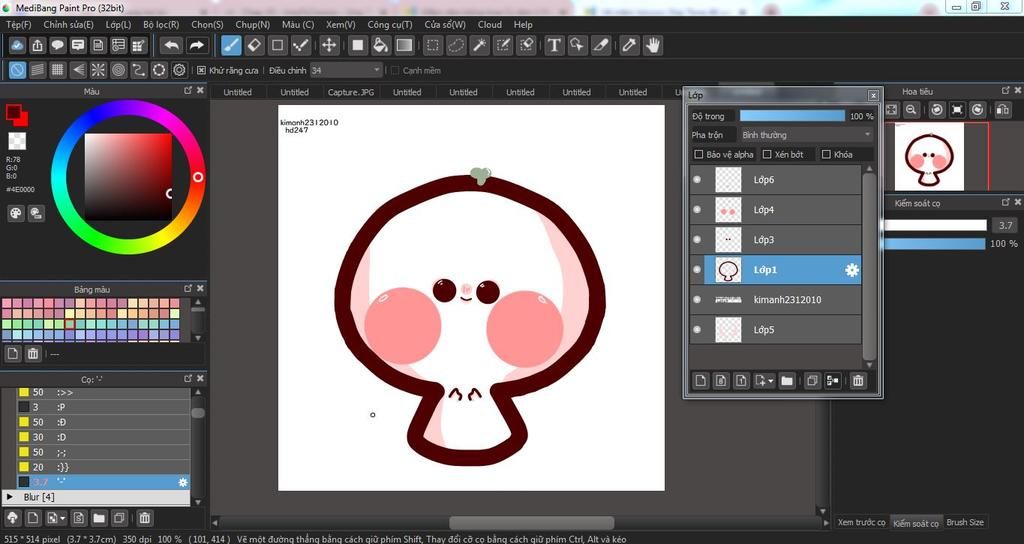Hide layer Lớp3 visibility dot
This screenshot has height=544, width=1024.
[x=697, y=240]
